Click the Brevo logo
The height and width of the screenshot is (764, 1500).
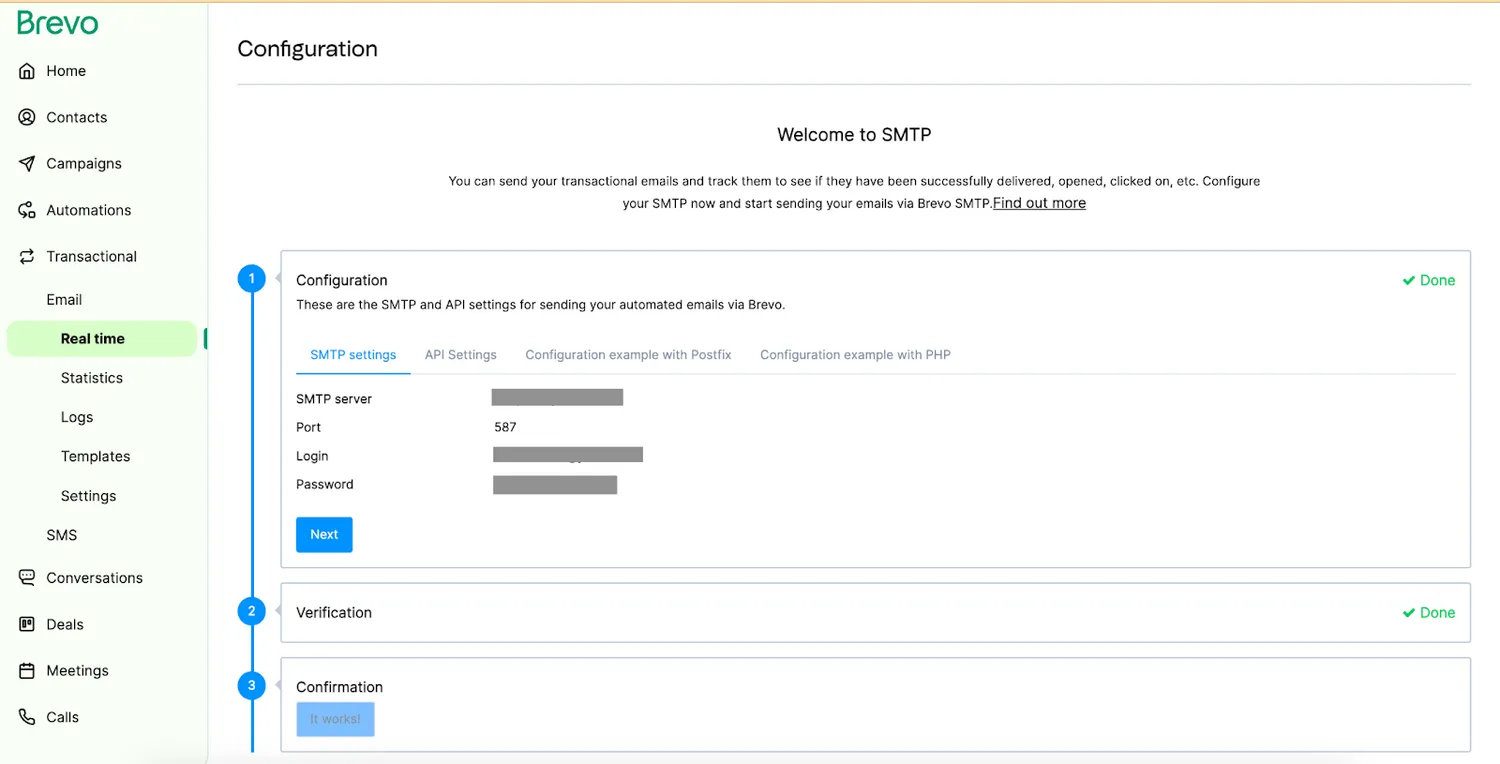coord(58,24)
